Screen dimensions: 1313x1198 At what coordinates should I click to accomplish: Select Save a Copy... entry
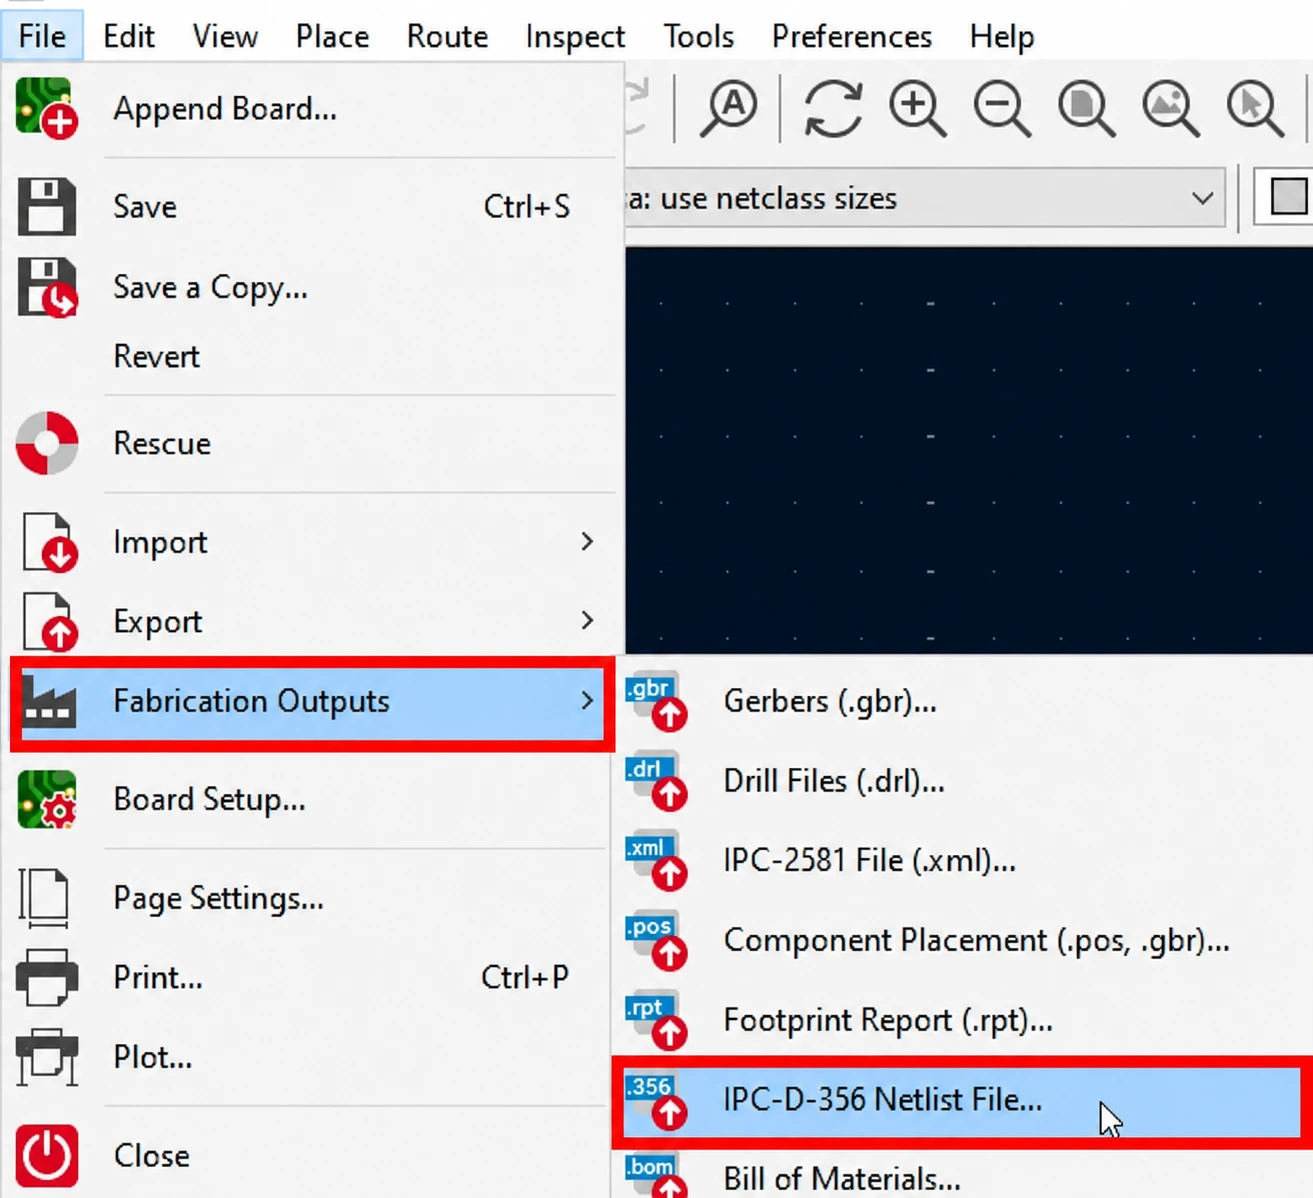click(210, 288)
